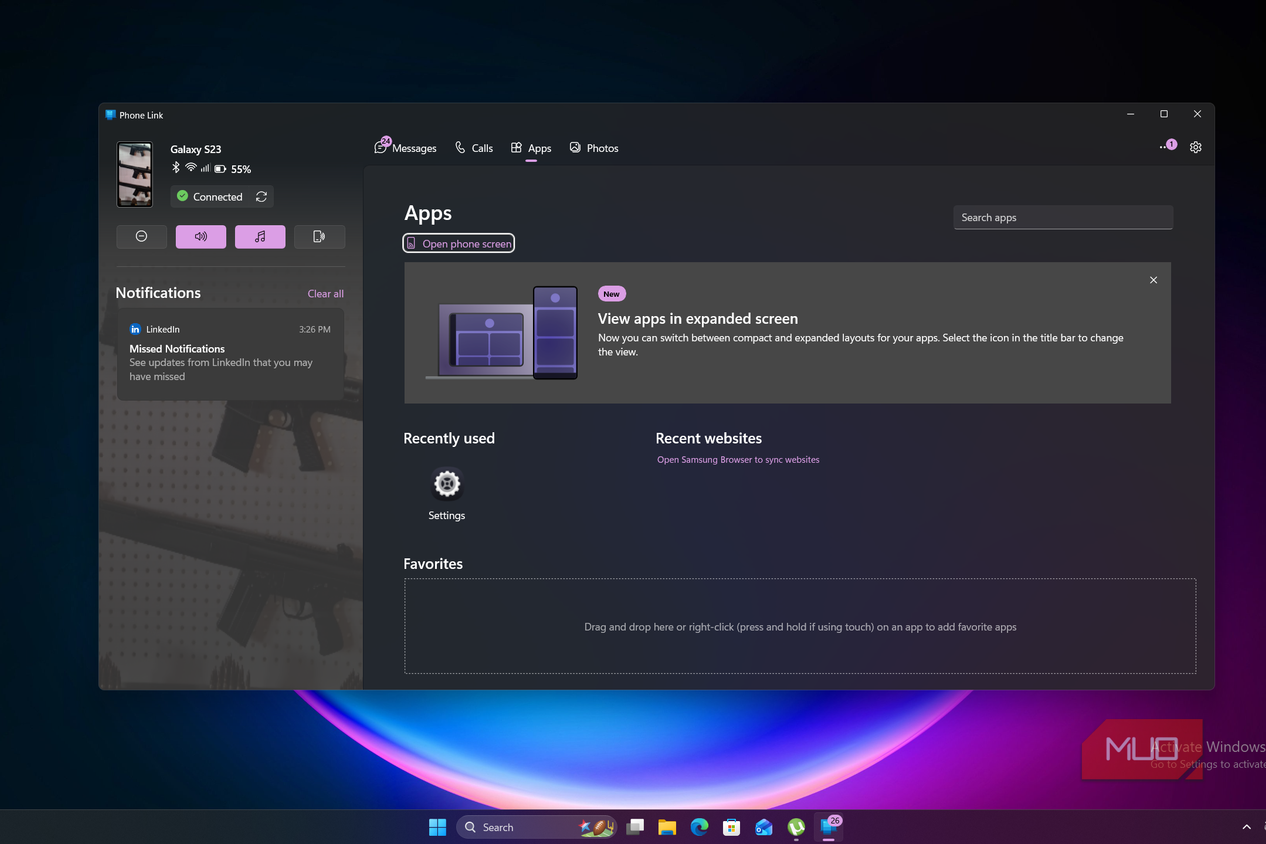Open the LinkedIn Missed Notifications card
Viewport: 1266px width, 844px height.
[230, 354]
